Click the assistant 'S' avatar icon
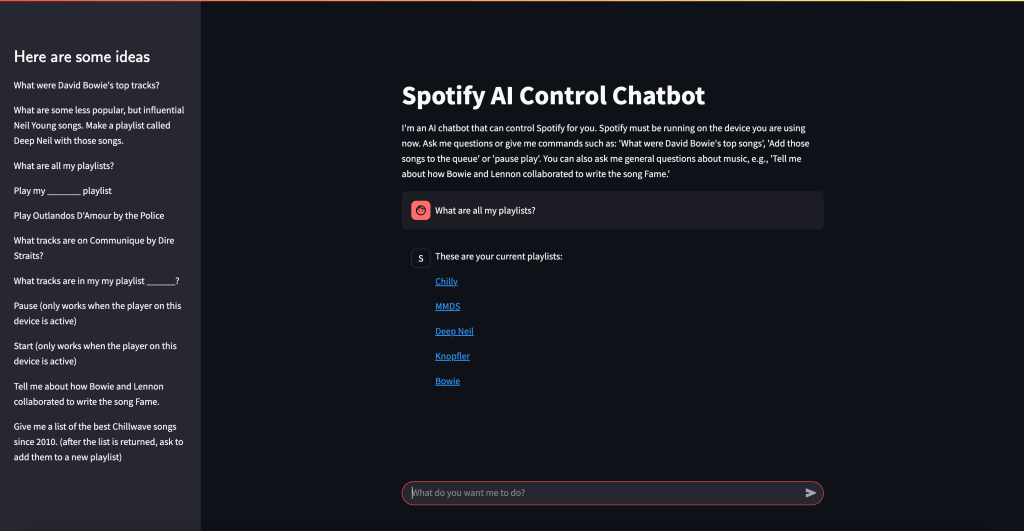Viewport: 1024px width, 531px height. coord(421,258)
